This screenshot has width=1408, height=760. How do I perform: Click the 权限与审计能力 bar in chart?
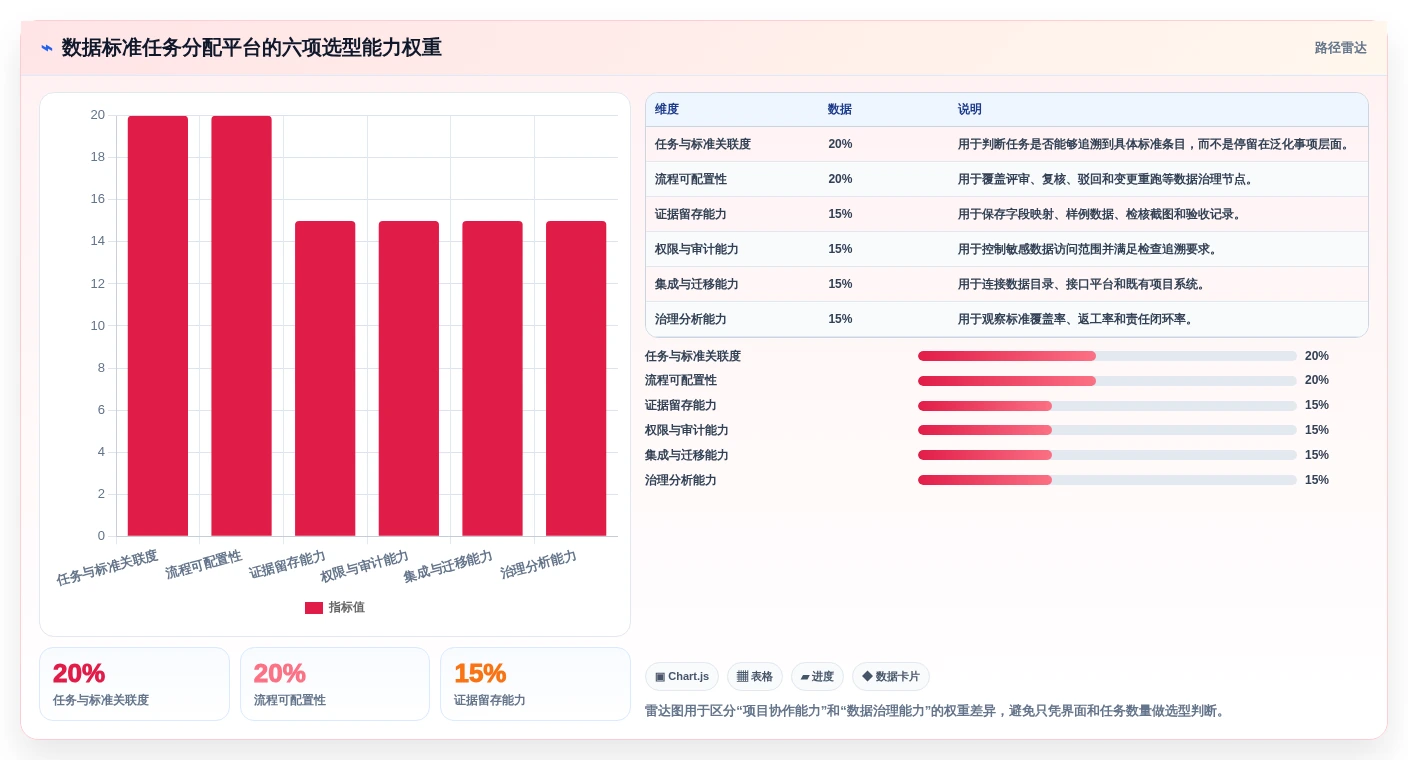409,379
